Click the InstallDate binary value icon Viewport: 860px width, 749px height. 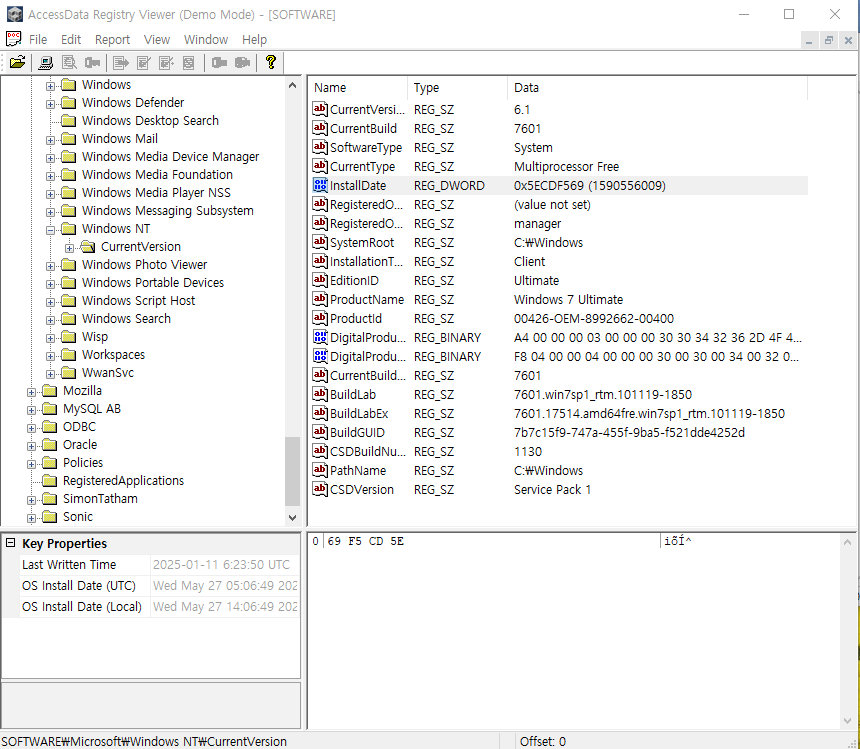320,185
